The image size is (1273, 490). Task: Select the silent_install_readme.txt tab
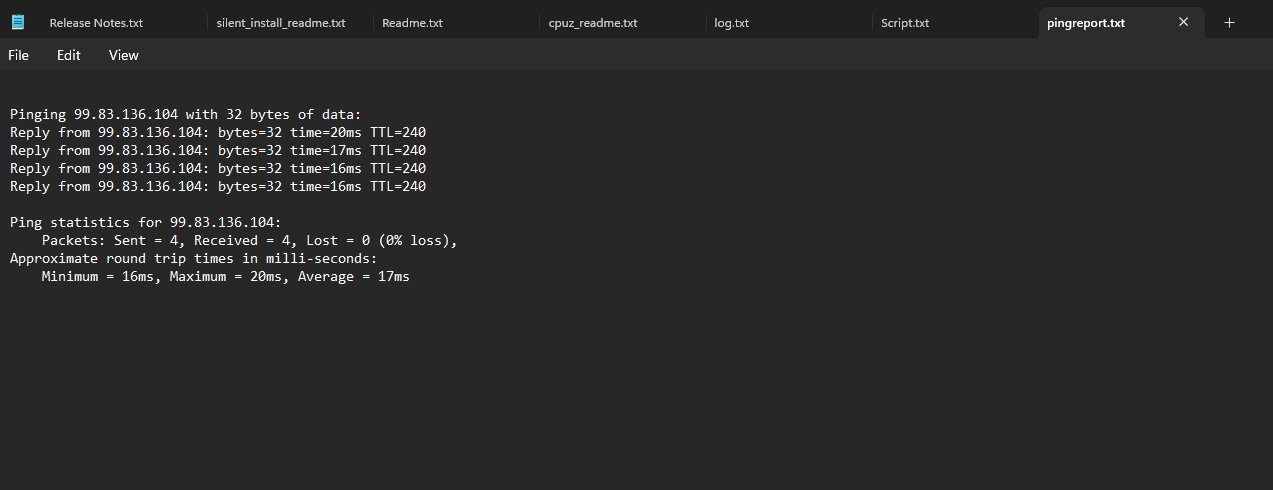click(x=280, y=23)
